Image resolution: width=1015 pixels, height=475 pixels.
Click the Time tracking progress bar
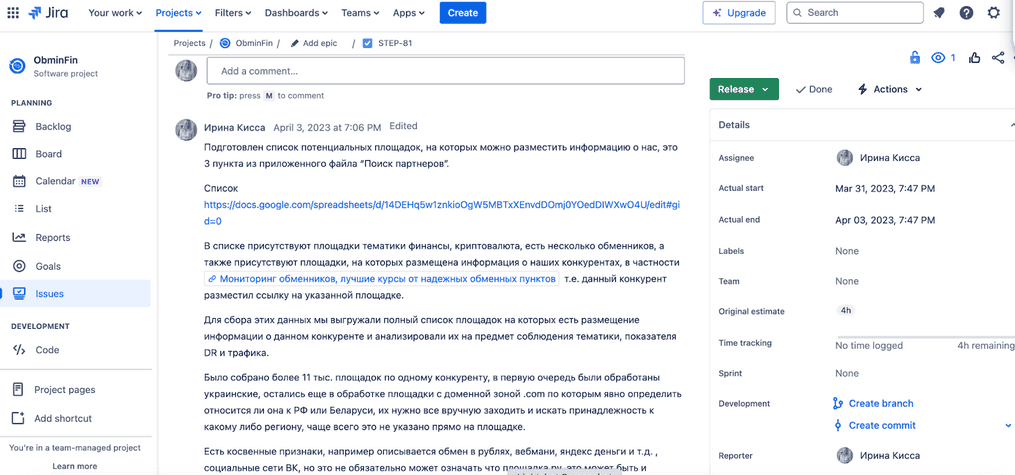(x=925, y=337)
